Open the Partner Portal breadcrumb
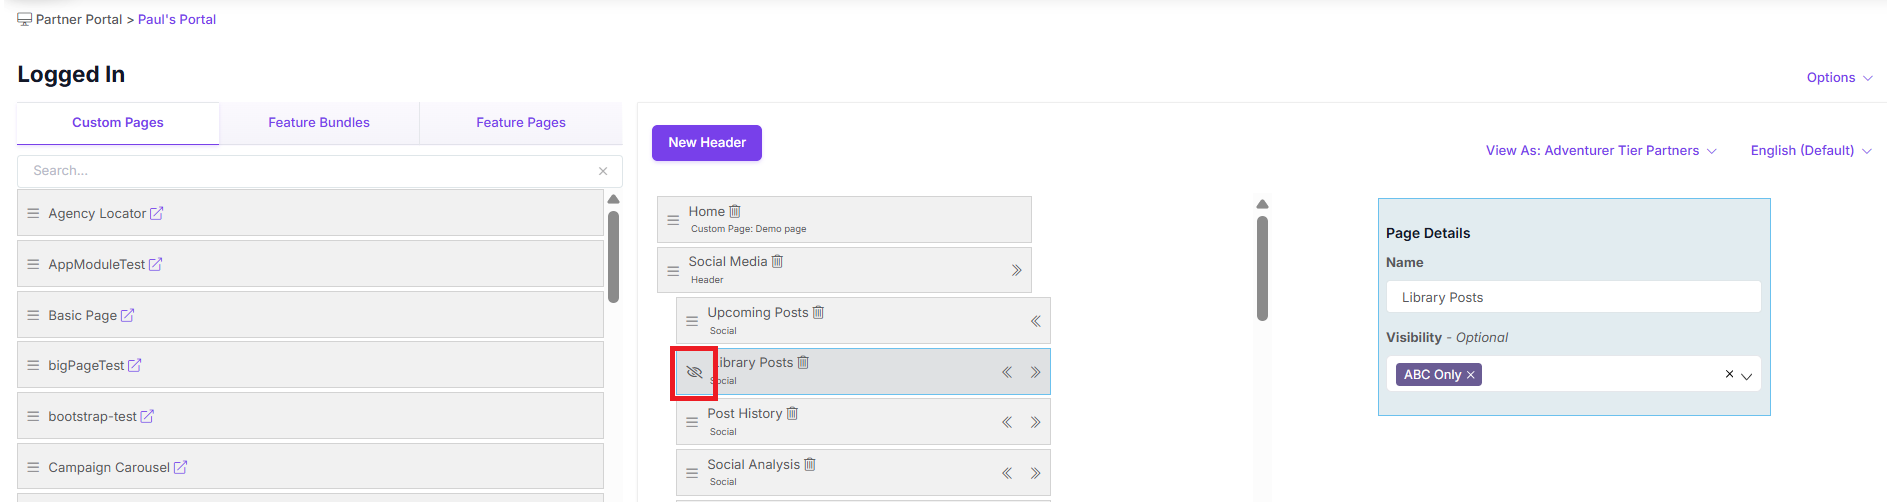This screenshot has width=1887, height=502. pos(79,19)
